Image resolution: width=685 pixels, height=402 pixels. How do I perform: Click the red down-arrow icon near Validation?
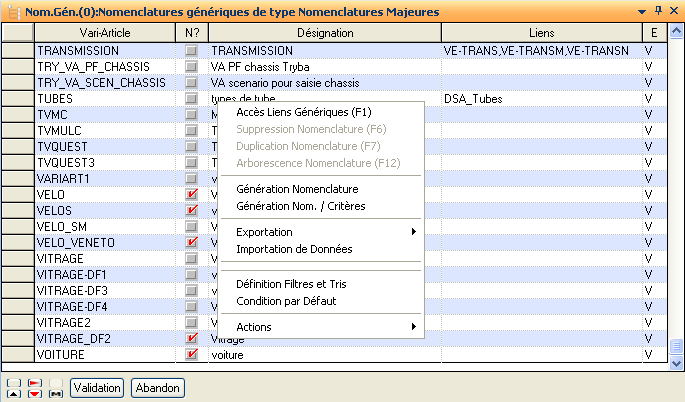[x=34, y=393]
